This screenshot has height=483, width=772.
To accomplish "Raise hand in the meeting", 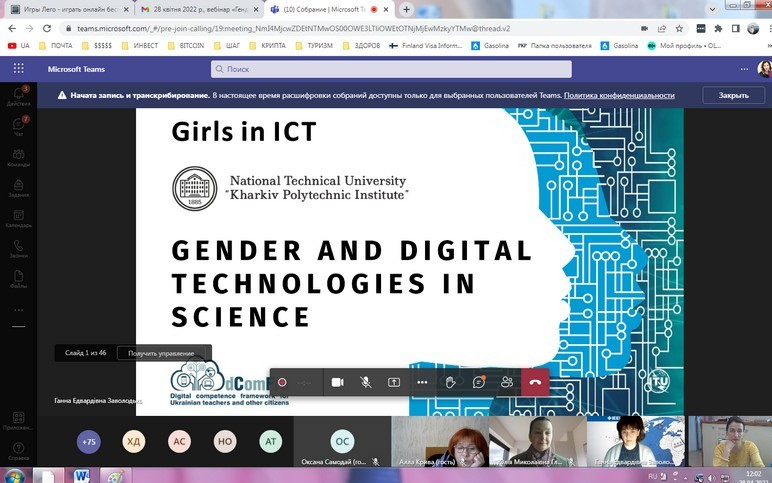I will [x=451, y=382].
